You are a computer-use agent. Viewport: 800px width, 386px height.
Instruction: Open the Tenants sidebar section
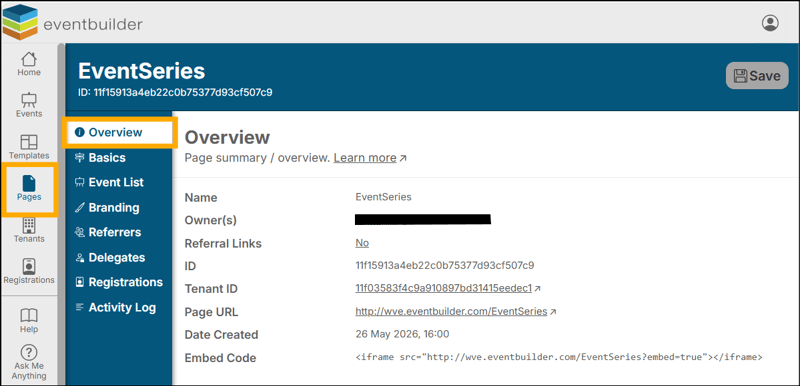[29, 230]
